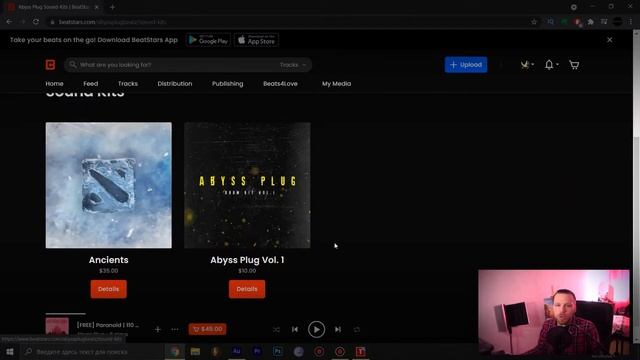Bookmark the page with star icon
The image size is (640, 360).
click(x=534, y=22)
